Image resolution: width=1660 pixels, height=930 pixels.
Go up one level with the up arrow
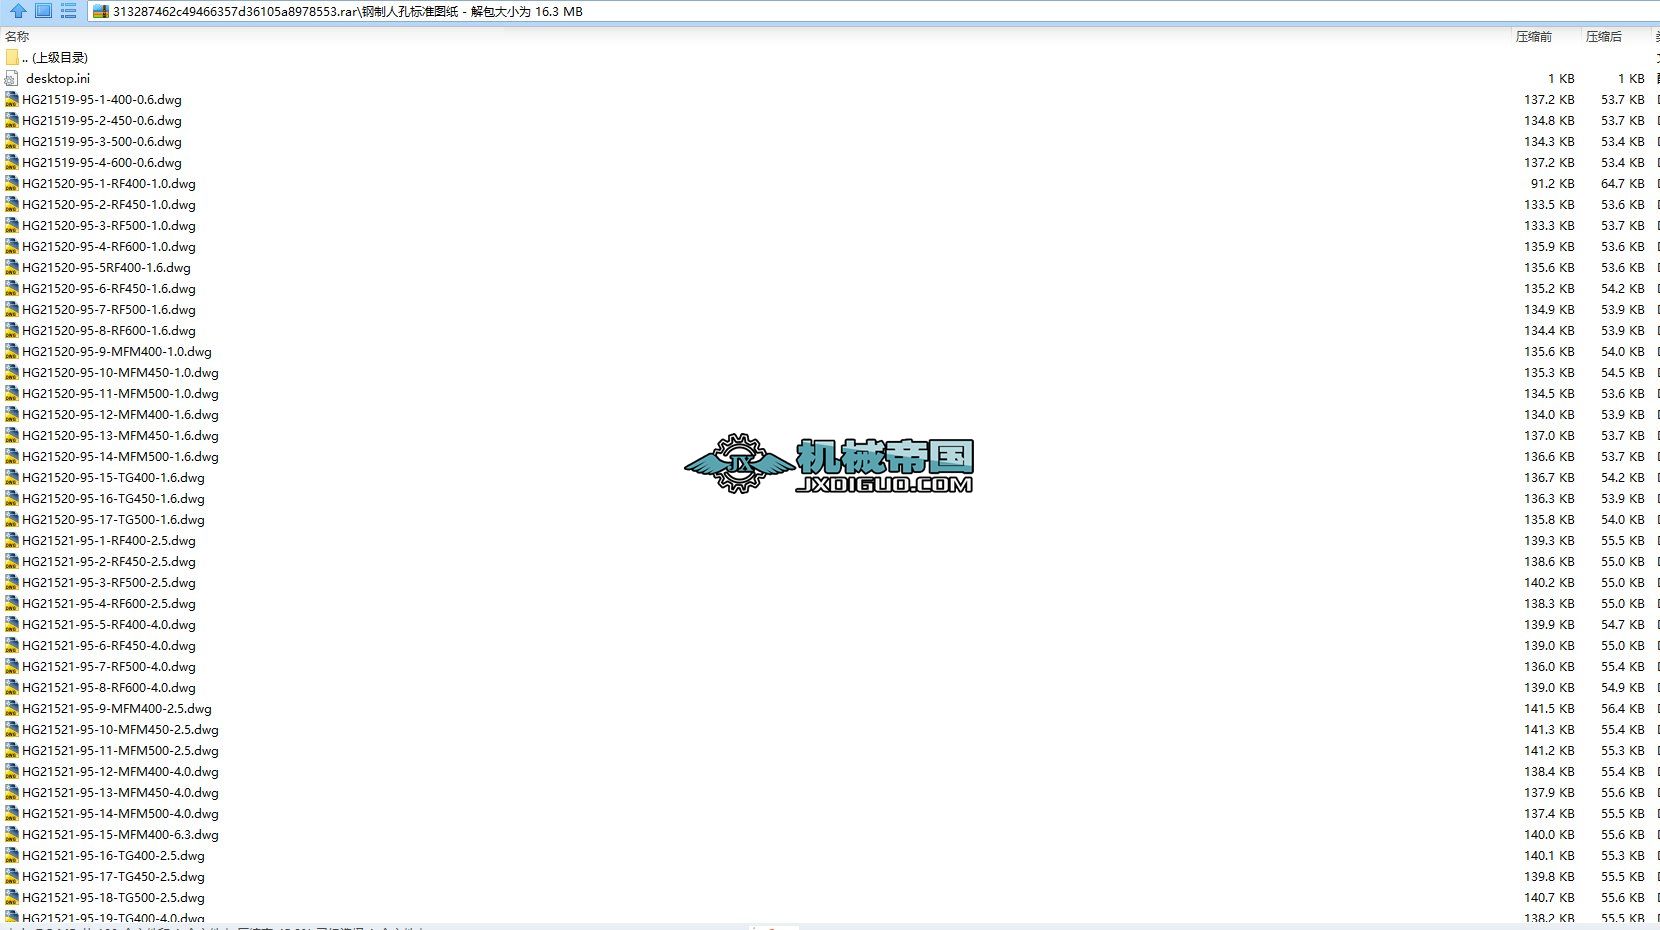pyautogui.click(x=18, y=11)
